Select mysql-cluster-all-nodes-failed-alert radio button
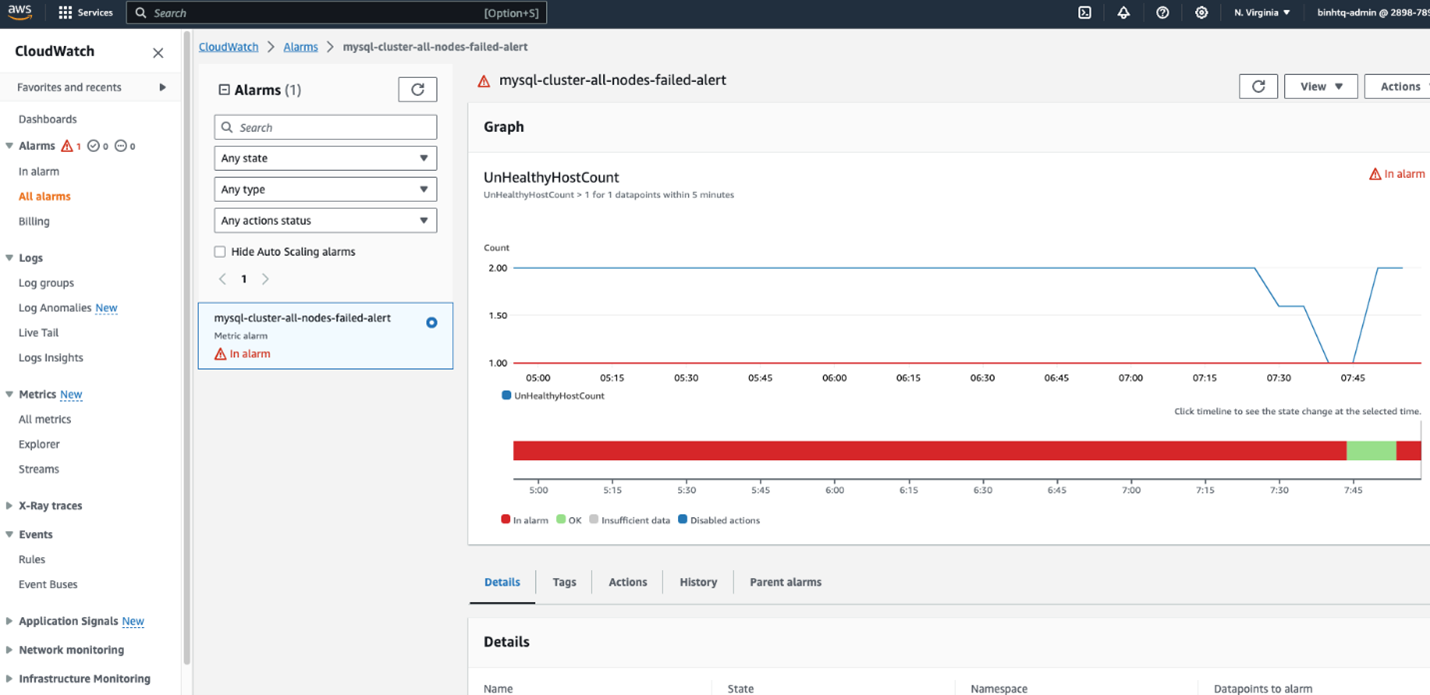Screen dimensions: 1430x695 click(432, 323)
